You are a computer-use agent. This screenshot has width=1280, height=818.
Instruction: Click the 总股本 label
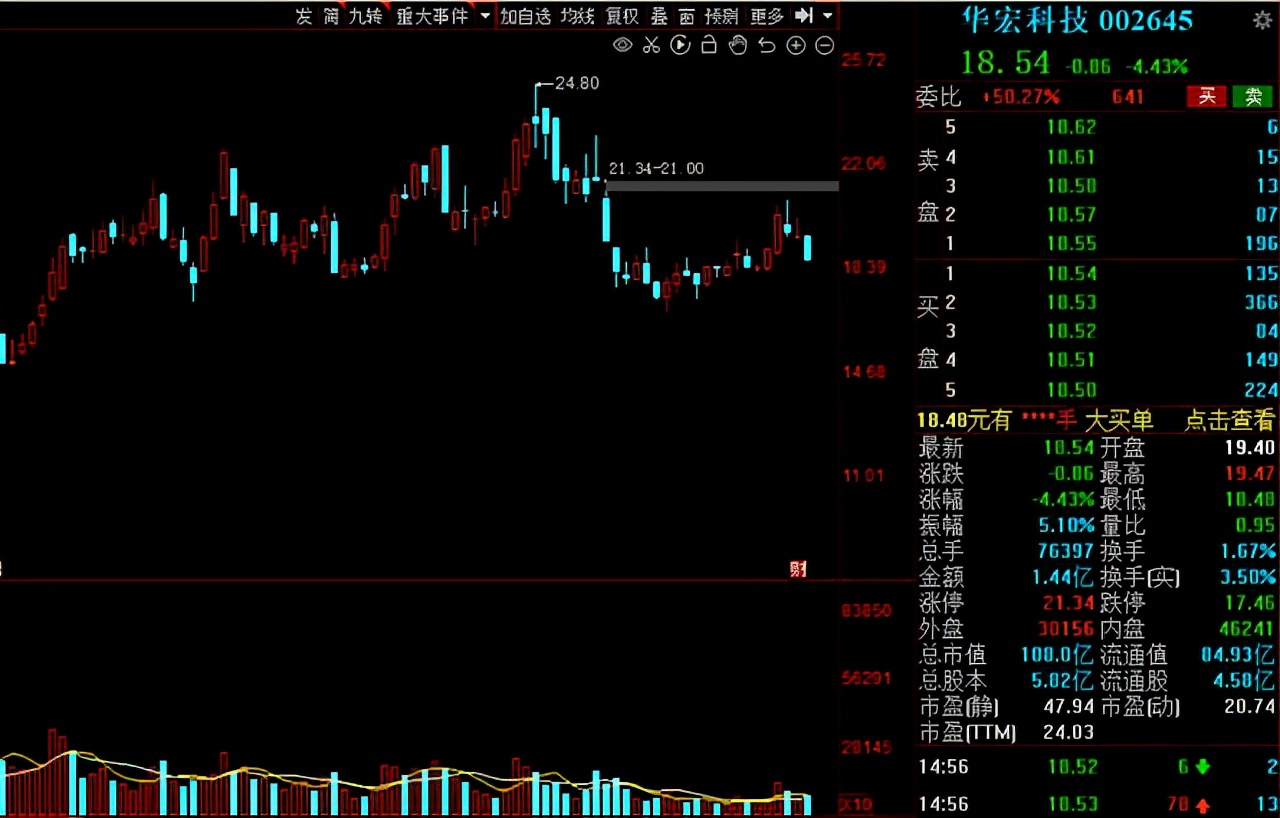pyautogui.click(x=952, y=681)
